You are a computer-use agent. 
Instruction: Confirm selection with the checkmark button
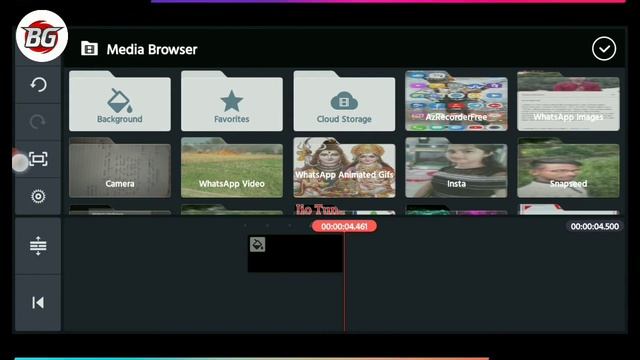pos(604,49)
